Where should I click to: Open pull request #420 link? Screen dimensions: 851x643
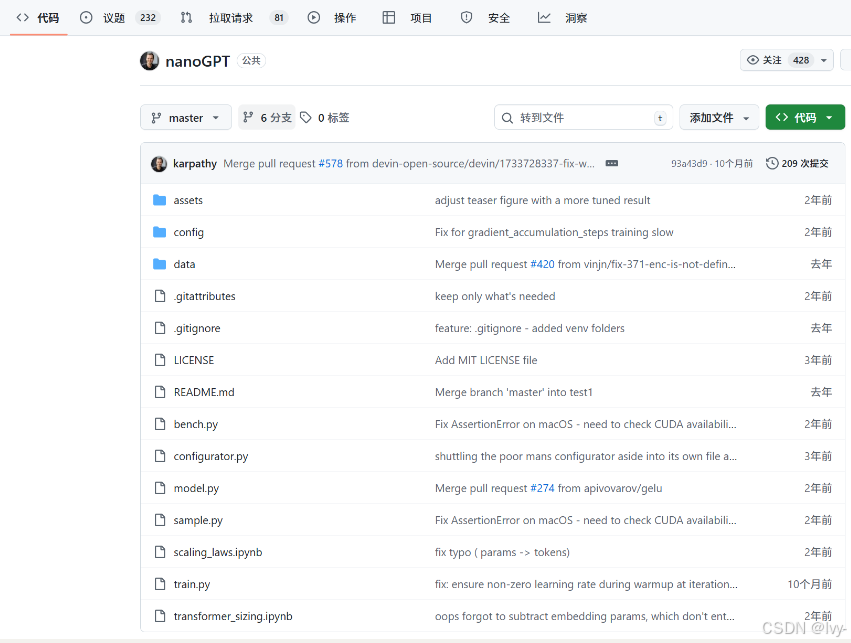click(x=542, y=264)
